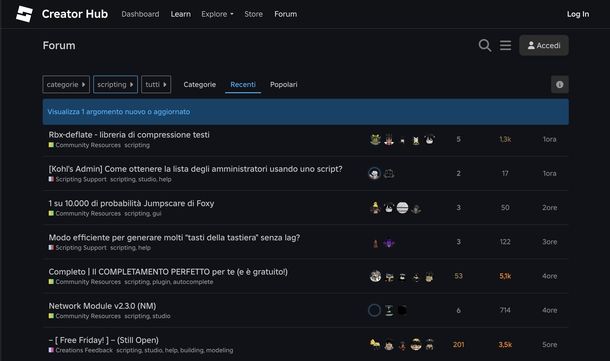Go to Dashboard in top navigation
610x361 pixels.
(x=140, y=14)
